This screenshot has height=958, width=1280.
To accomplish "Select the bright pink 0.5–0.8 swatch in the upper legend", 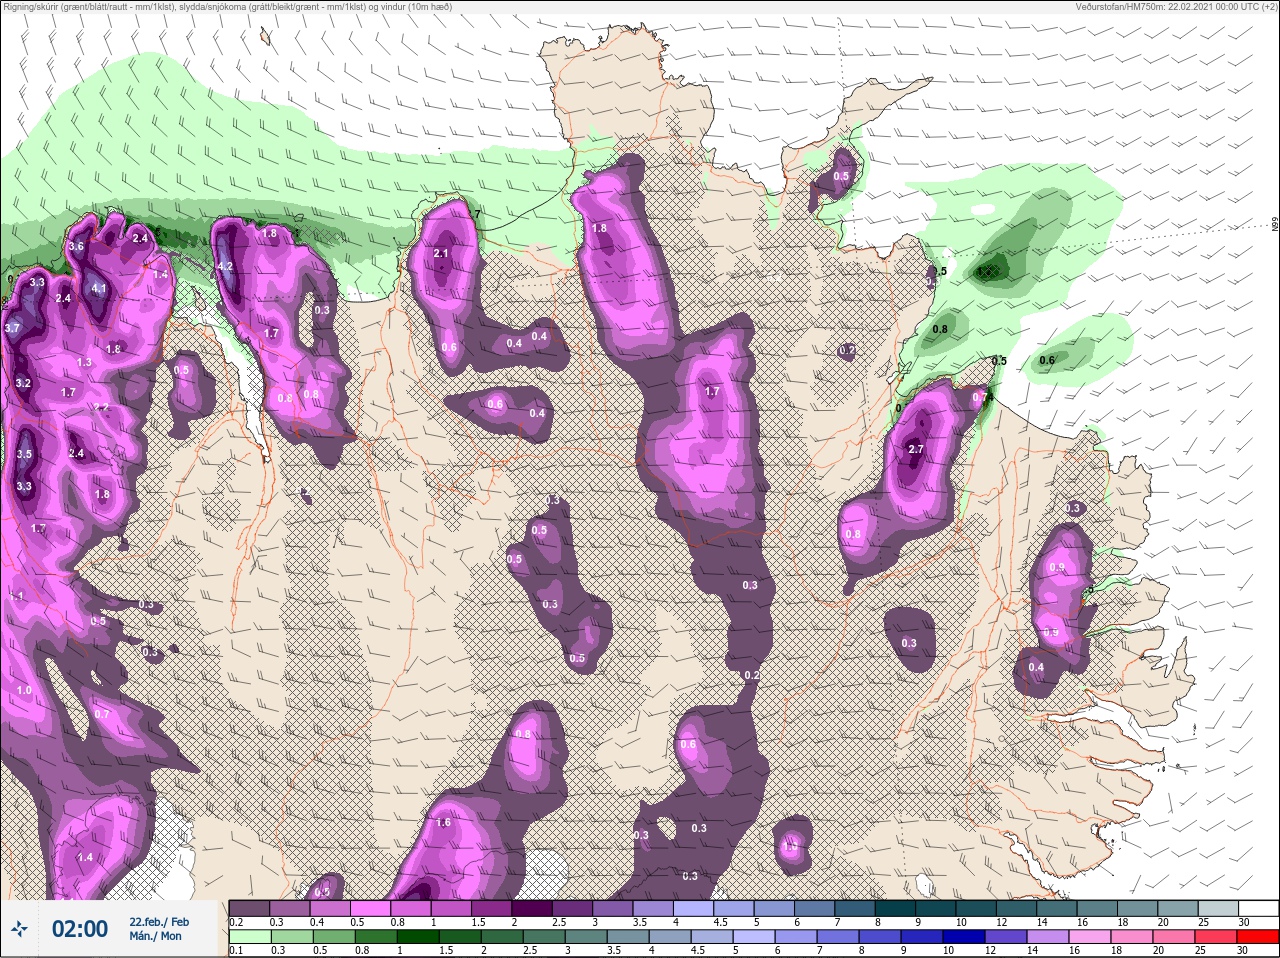I will click(x=372, y=908).
